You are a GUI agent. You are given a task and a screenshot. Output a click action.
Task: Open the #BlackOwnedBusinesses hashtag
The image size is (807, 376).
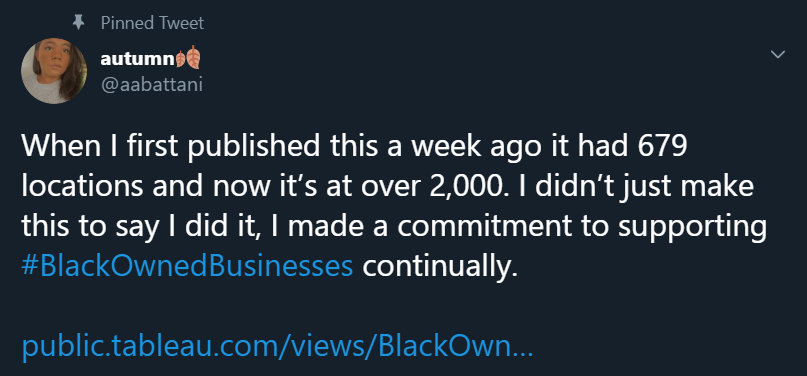(x=187, y=266)
